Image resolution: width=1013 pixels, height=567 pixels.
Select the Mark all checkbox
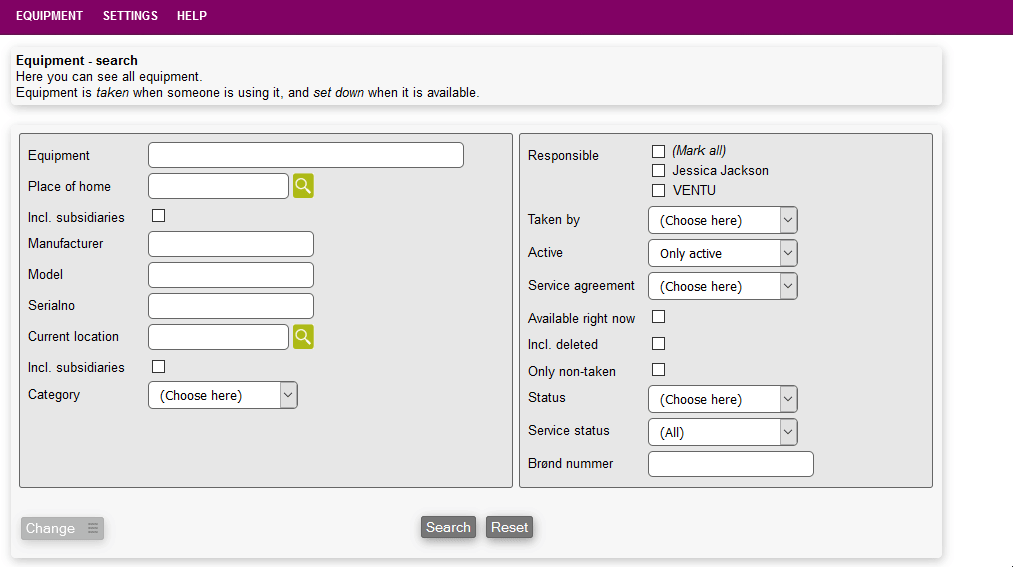(658, 151)
